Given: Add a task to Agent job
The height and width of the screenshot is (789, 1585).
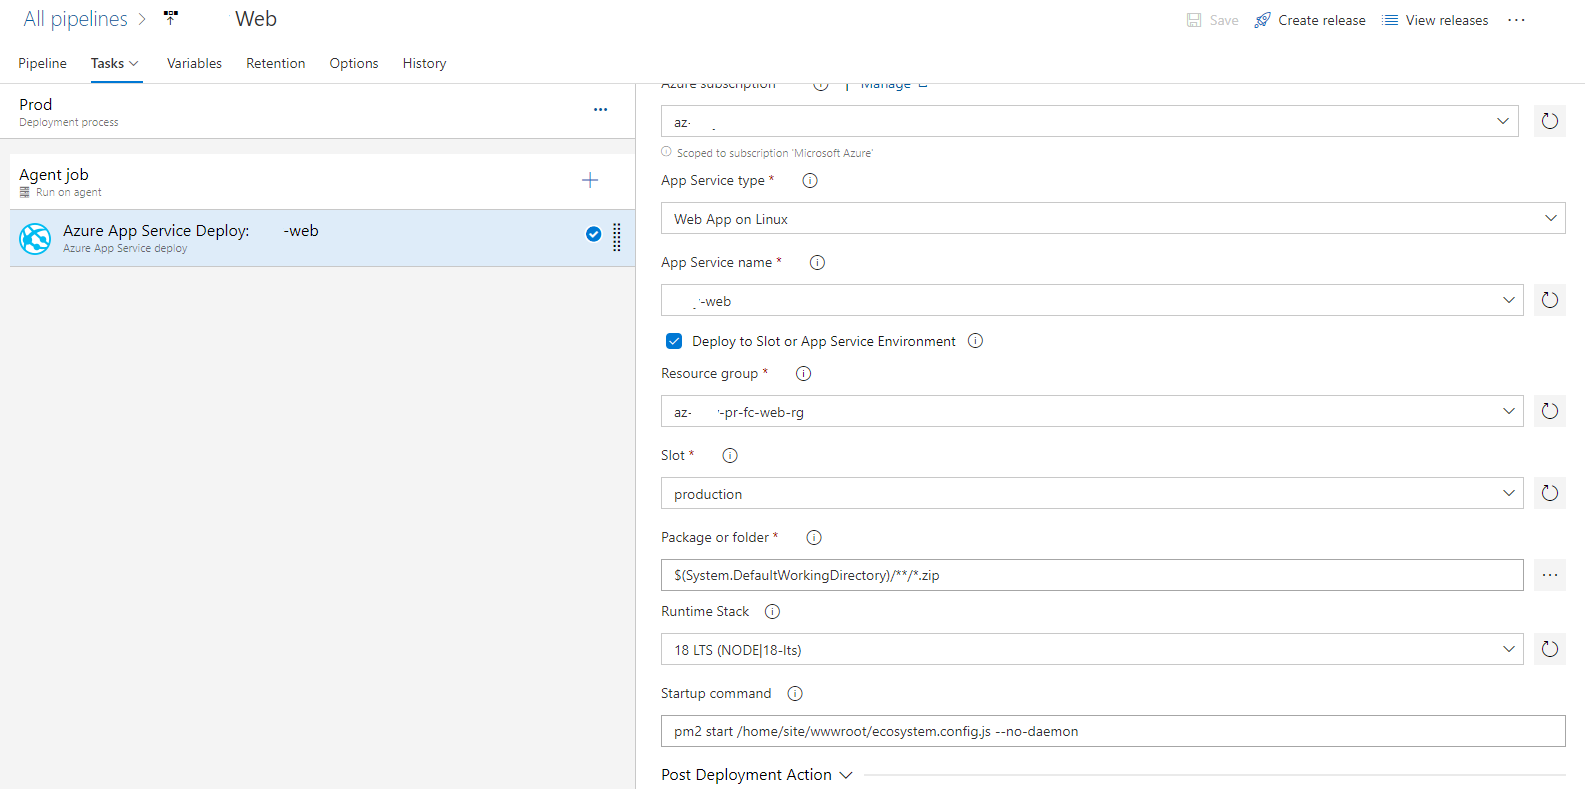Looking at the screenshot, I should point(590,180).
